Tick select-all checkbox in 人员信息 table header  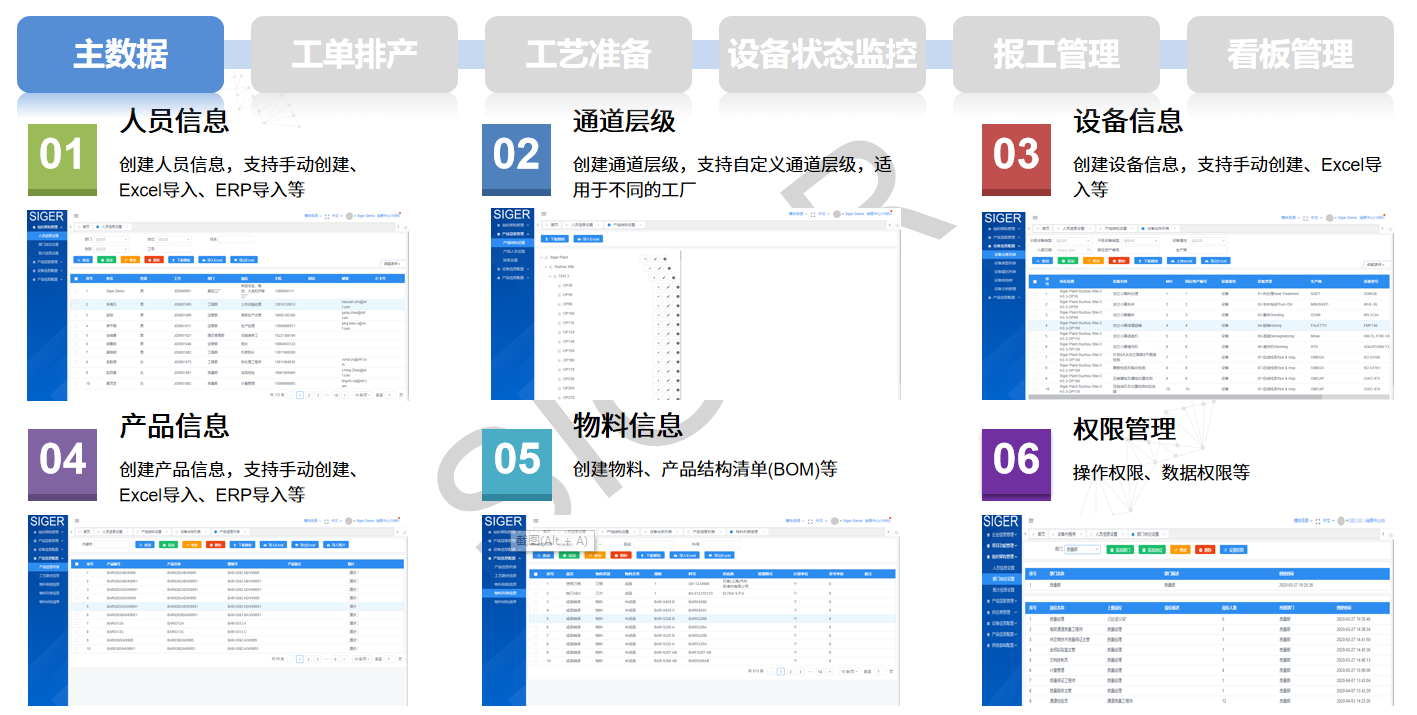click(76, 279)
